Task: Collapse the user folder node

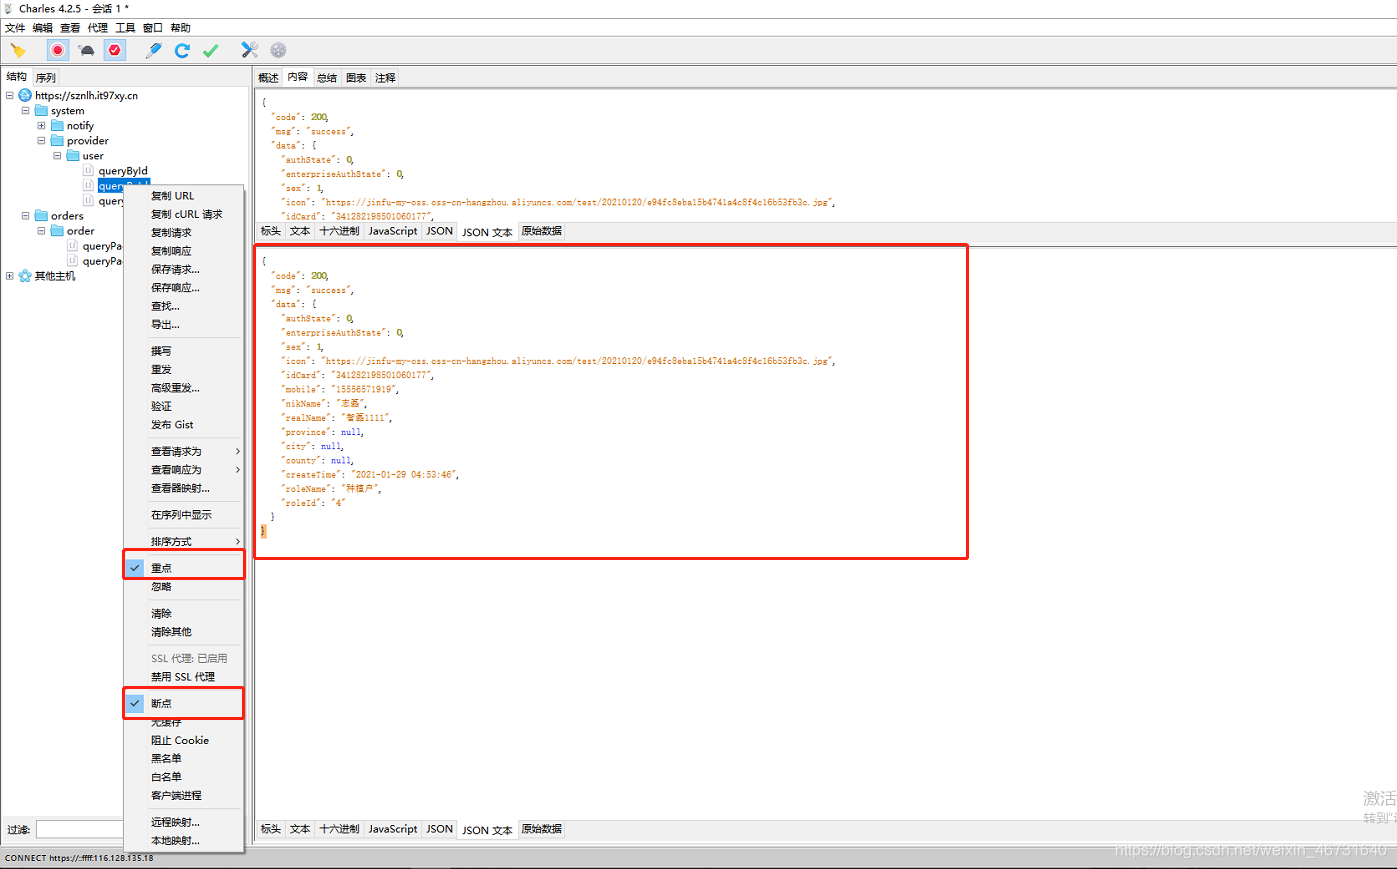Action: coord(58,155)
